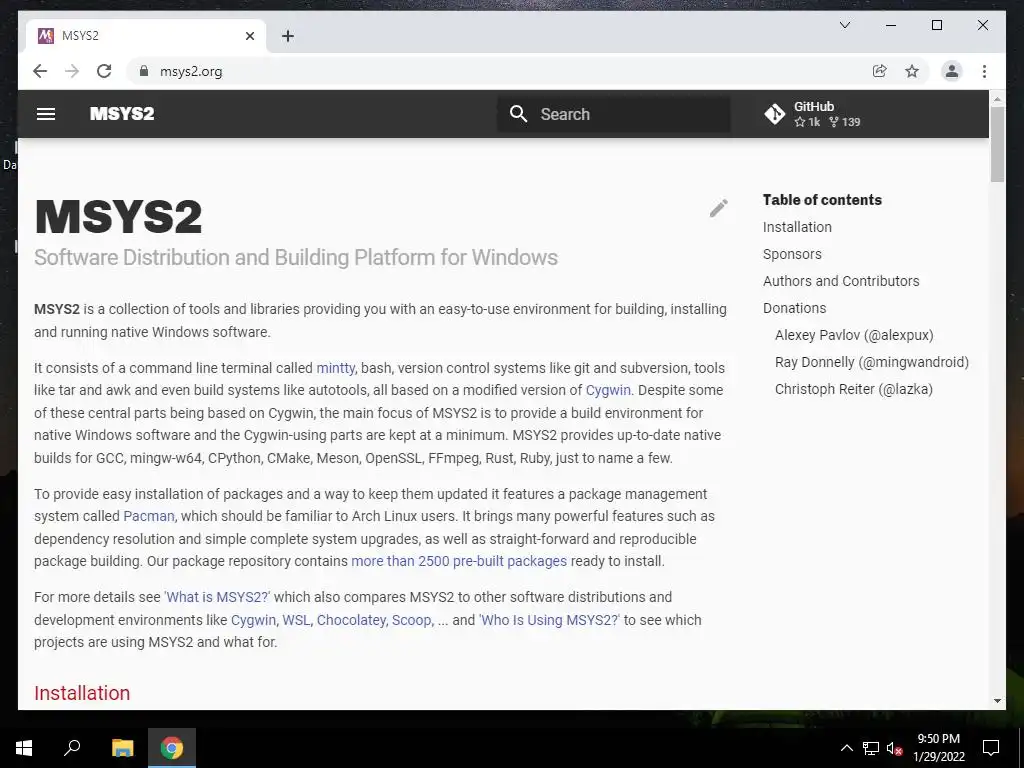Open Windows taskbar search

[72, 748]
